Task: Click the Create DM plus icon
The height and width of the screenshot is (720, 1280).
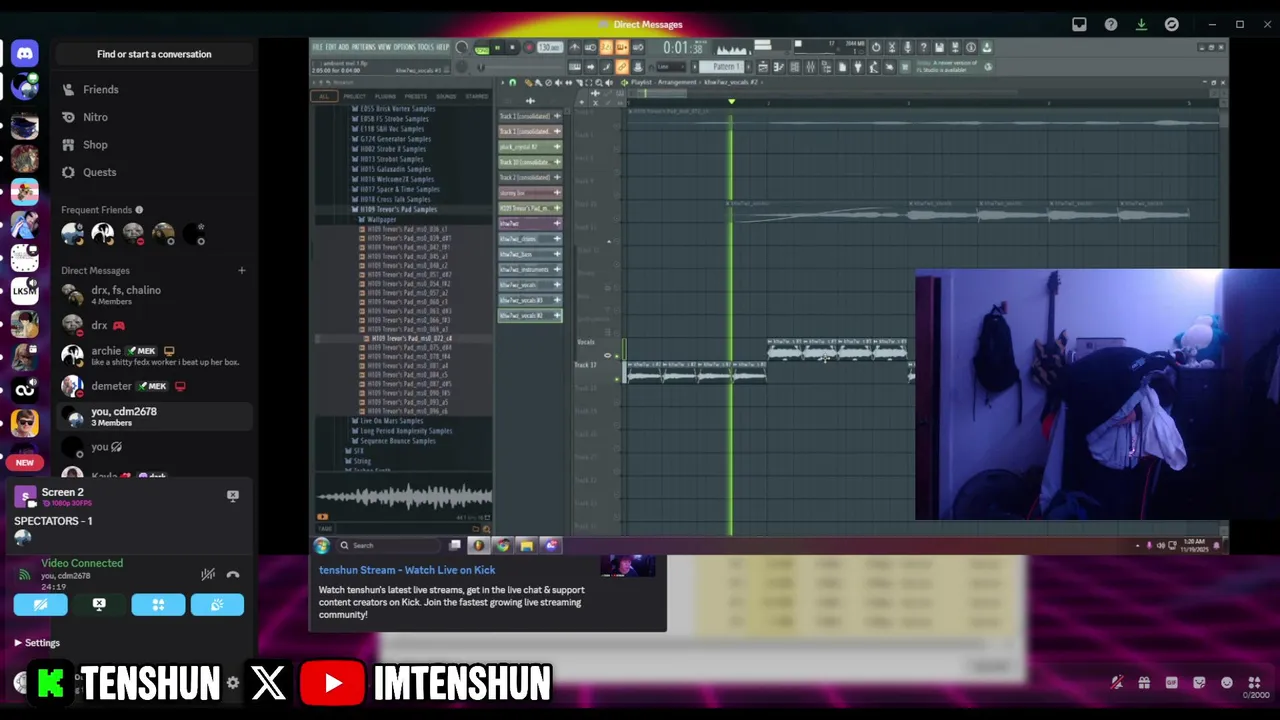Action: [241, 270]
